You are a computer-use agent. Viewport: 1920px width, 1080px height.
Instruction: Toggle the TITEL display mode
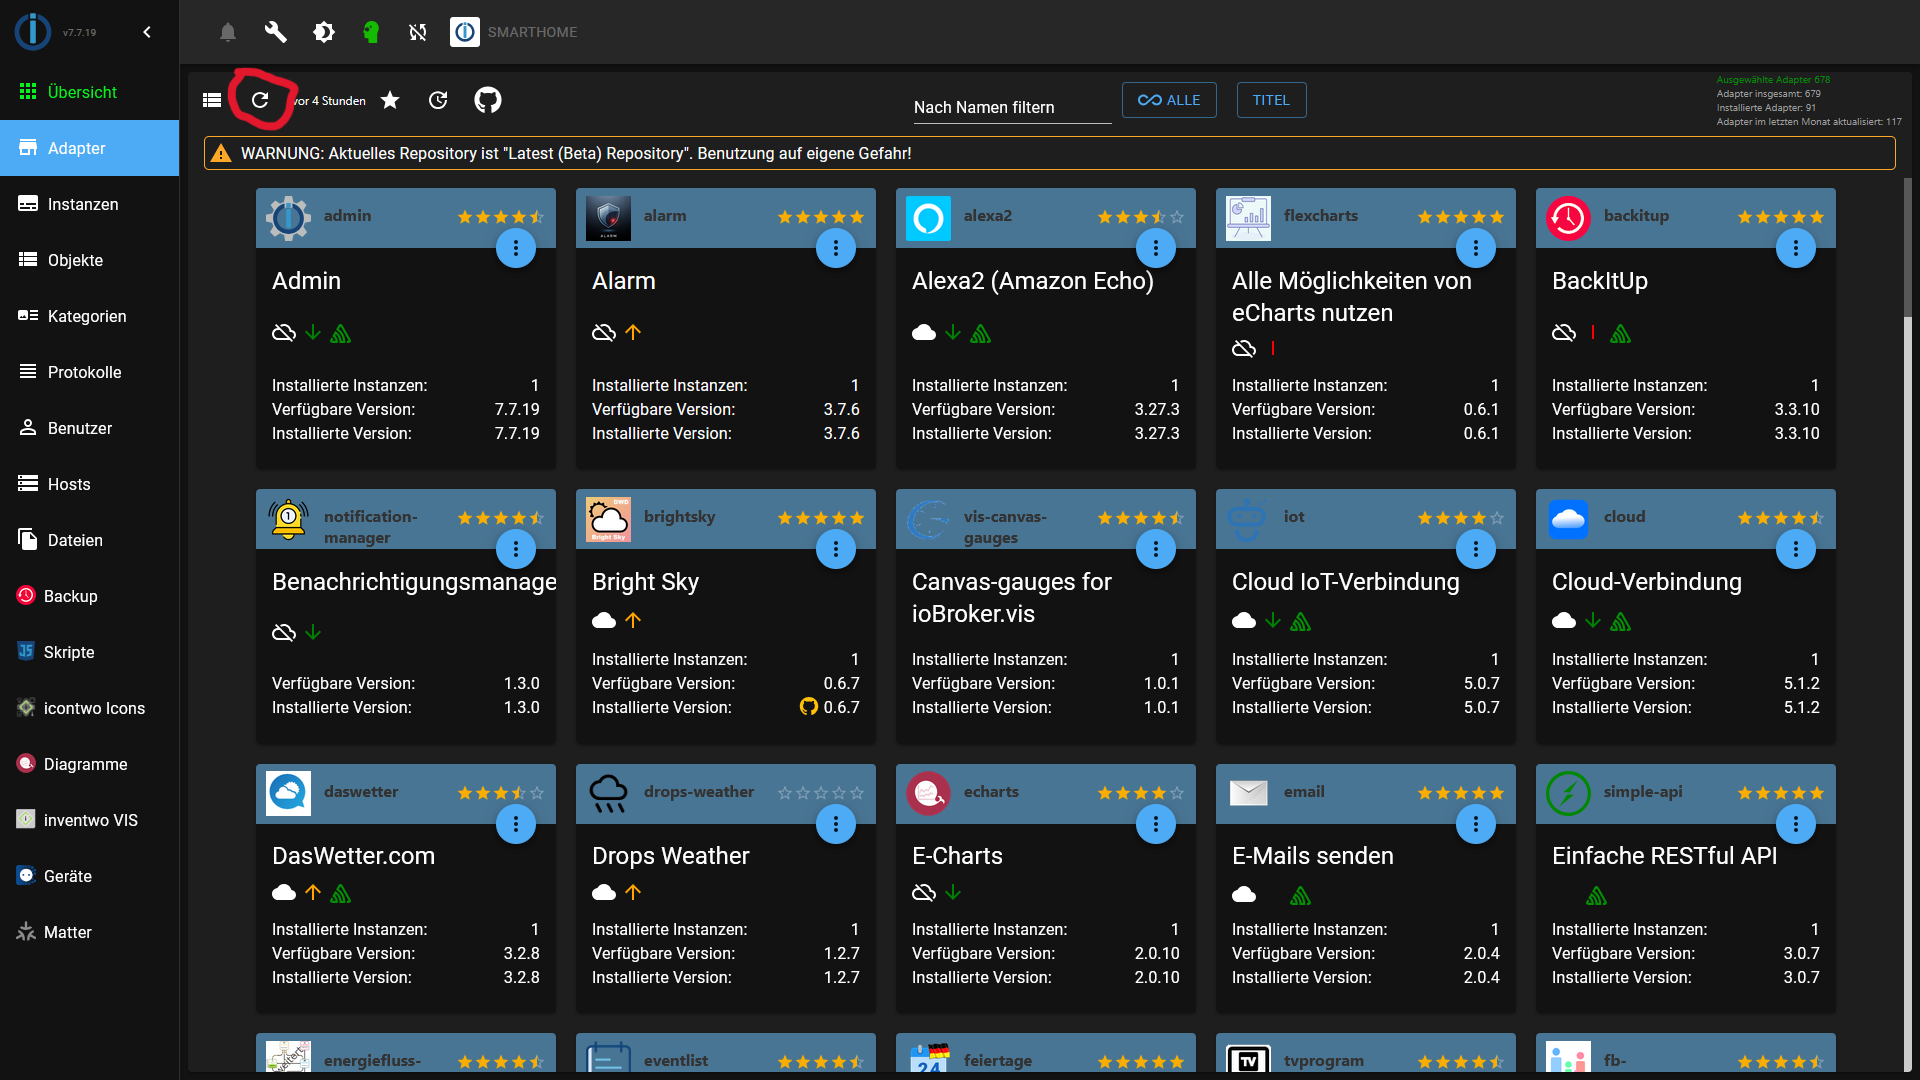1271,100
